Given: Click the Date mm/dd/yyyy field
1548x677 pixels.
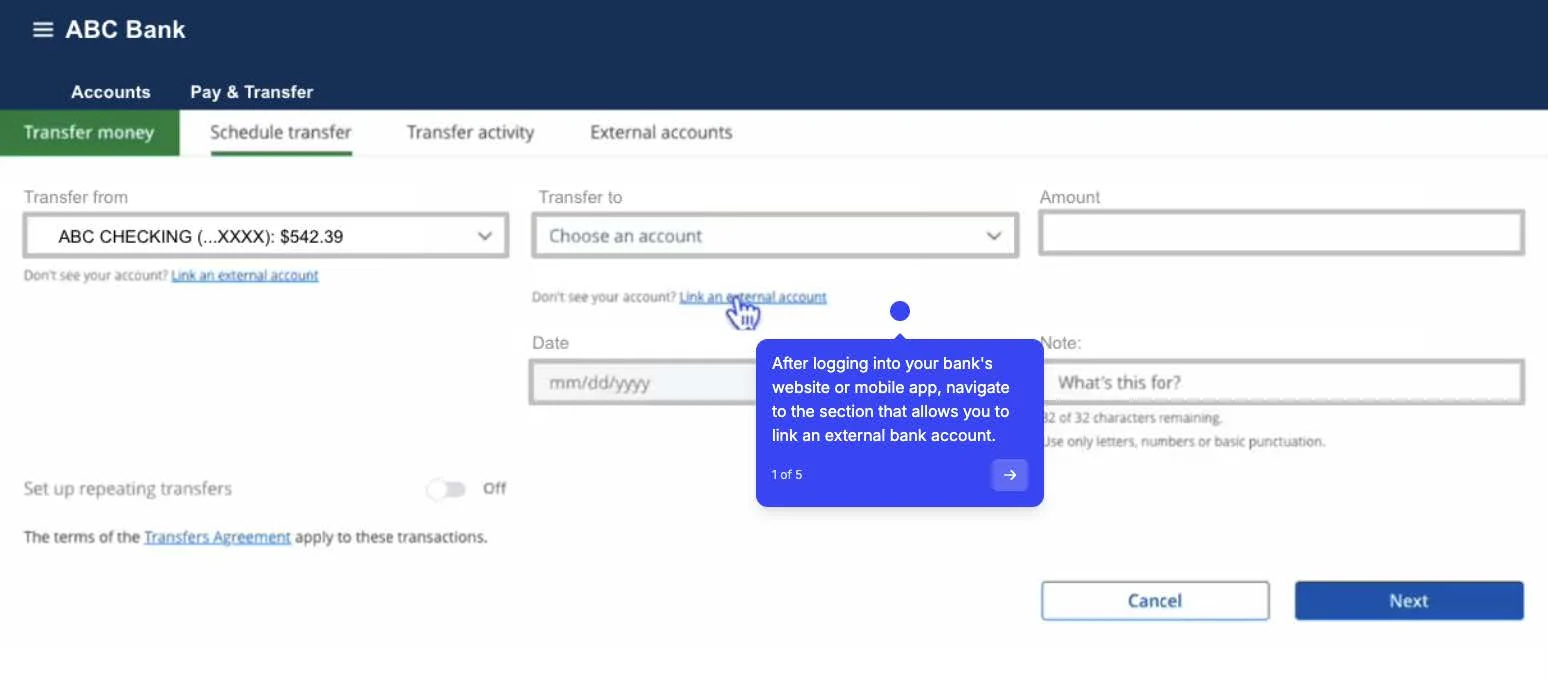Looking at the screenshot, I should [x=644, y=382].
